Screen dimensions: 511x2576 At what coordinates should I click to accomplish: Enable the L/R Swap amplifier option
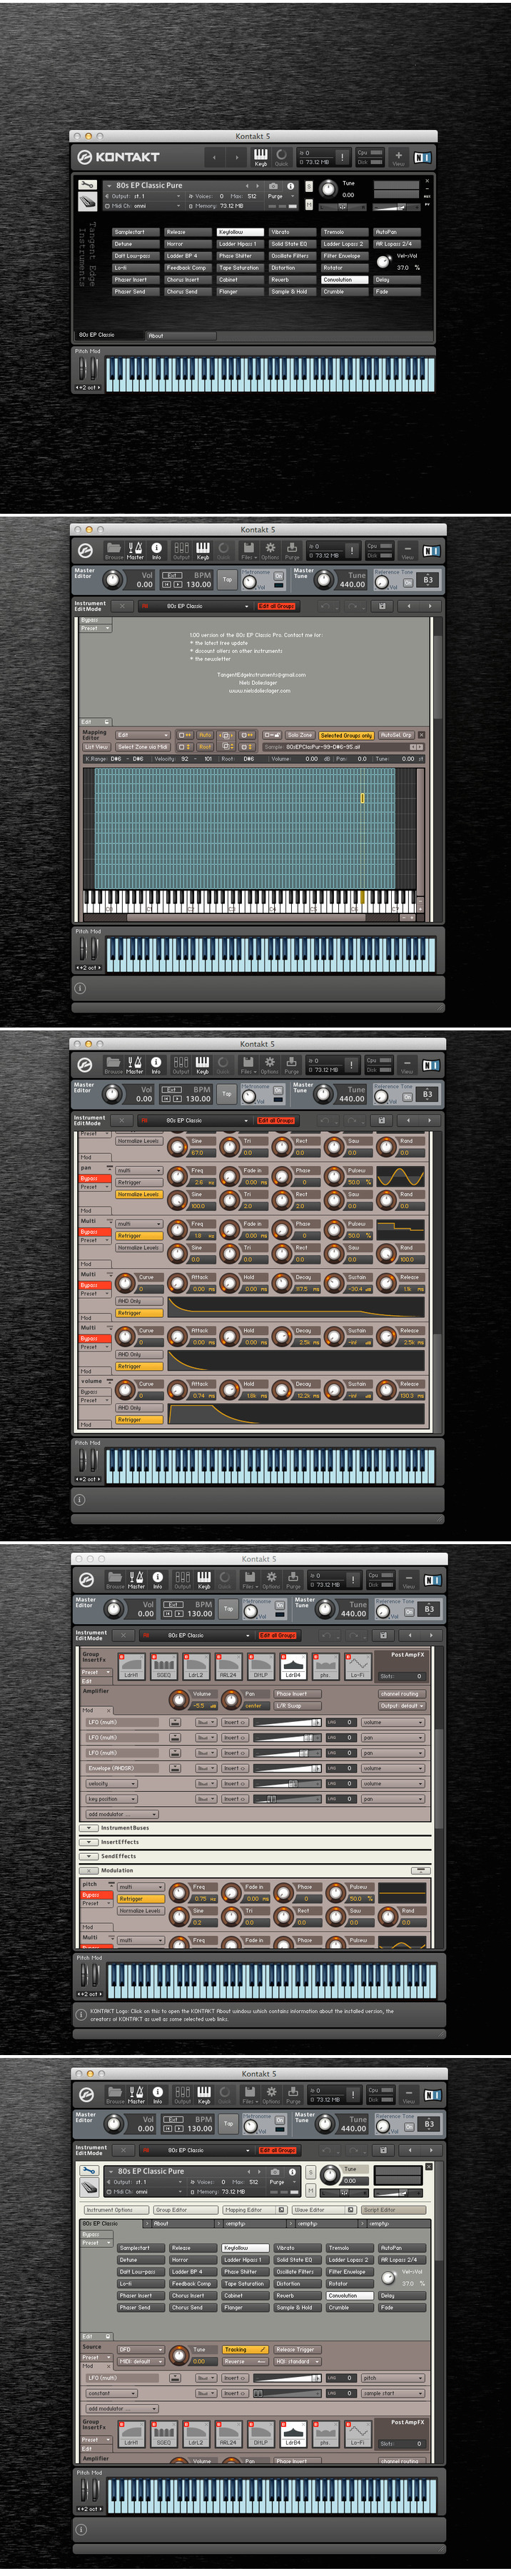coord(288,1706)
